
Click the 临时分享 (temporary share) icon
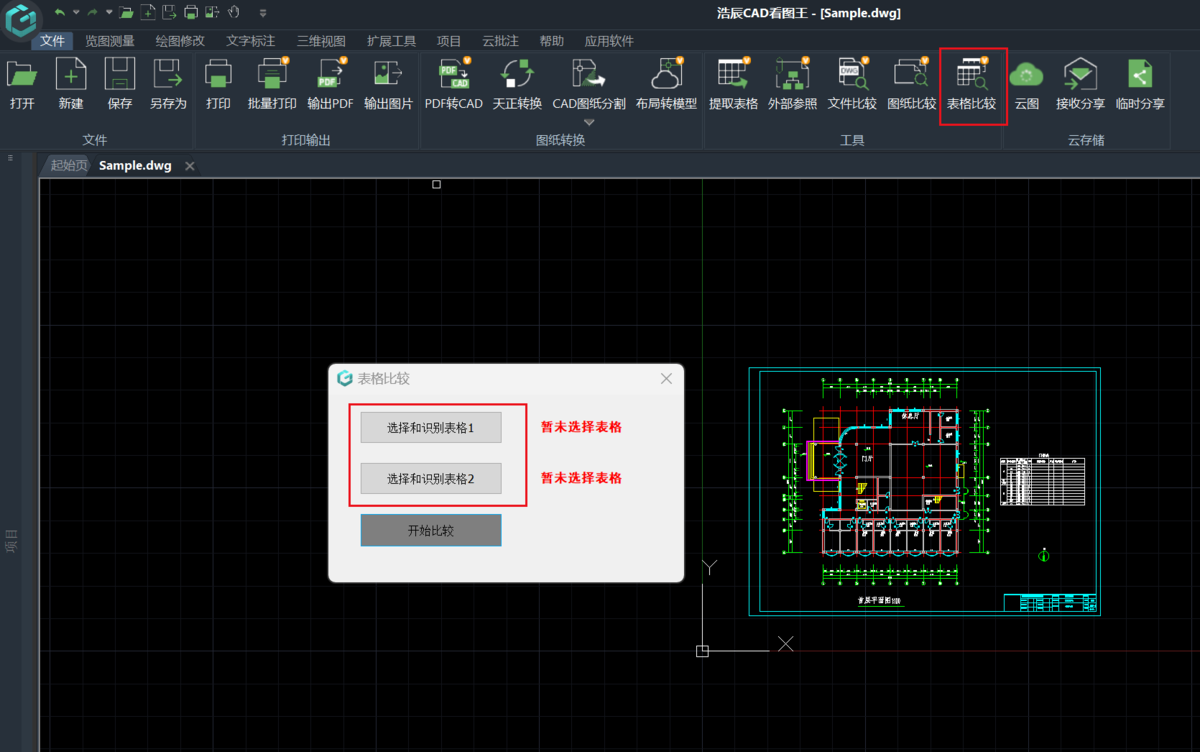coord(1140,83)
